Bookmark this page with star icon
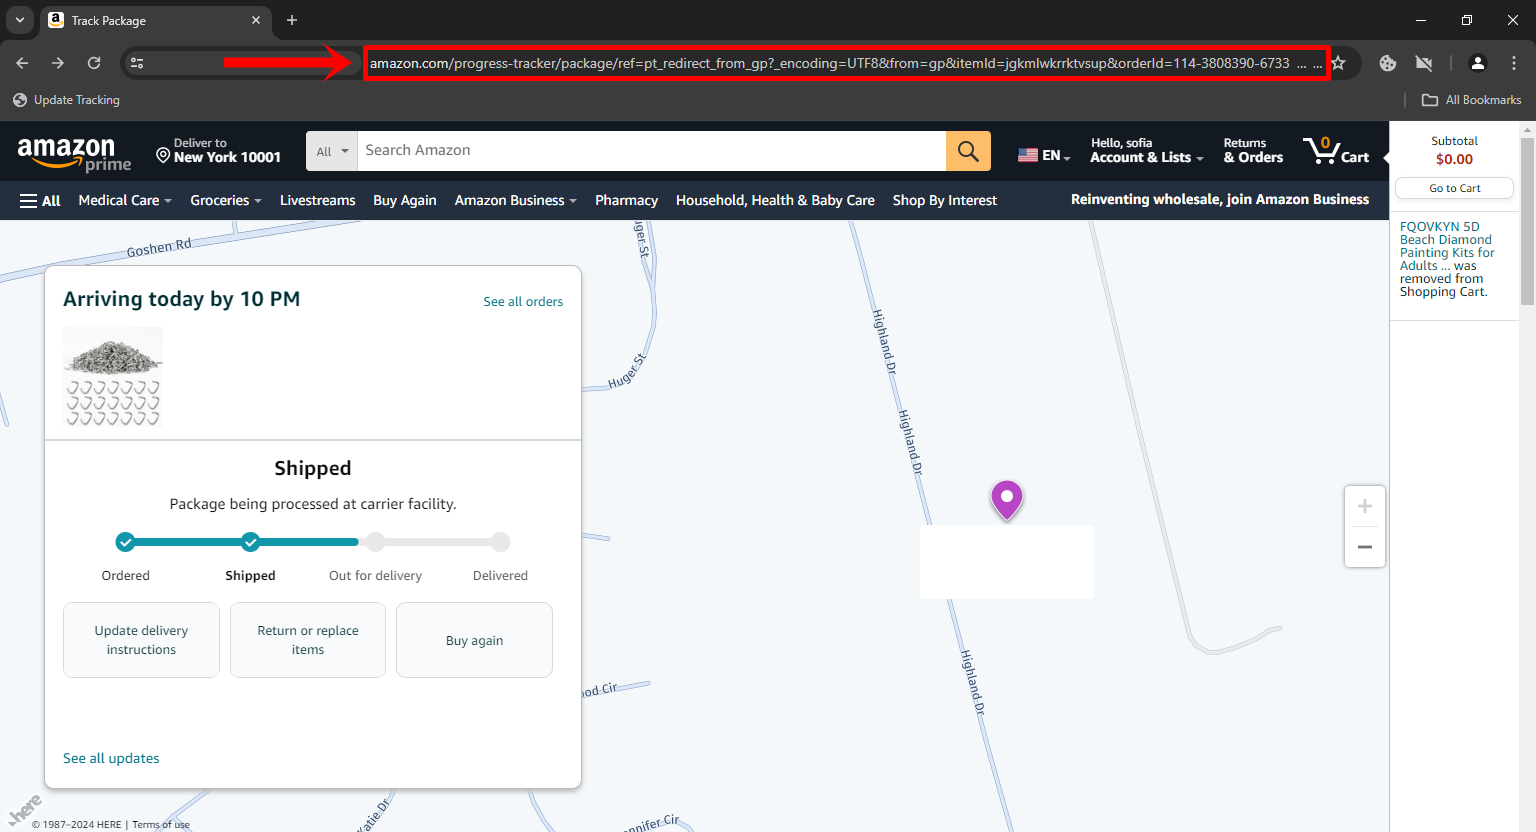Image resolution: width=1536 pixels, height=832 pixels. [1338, 63]
